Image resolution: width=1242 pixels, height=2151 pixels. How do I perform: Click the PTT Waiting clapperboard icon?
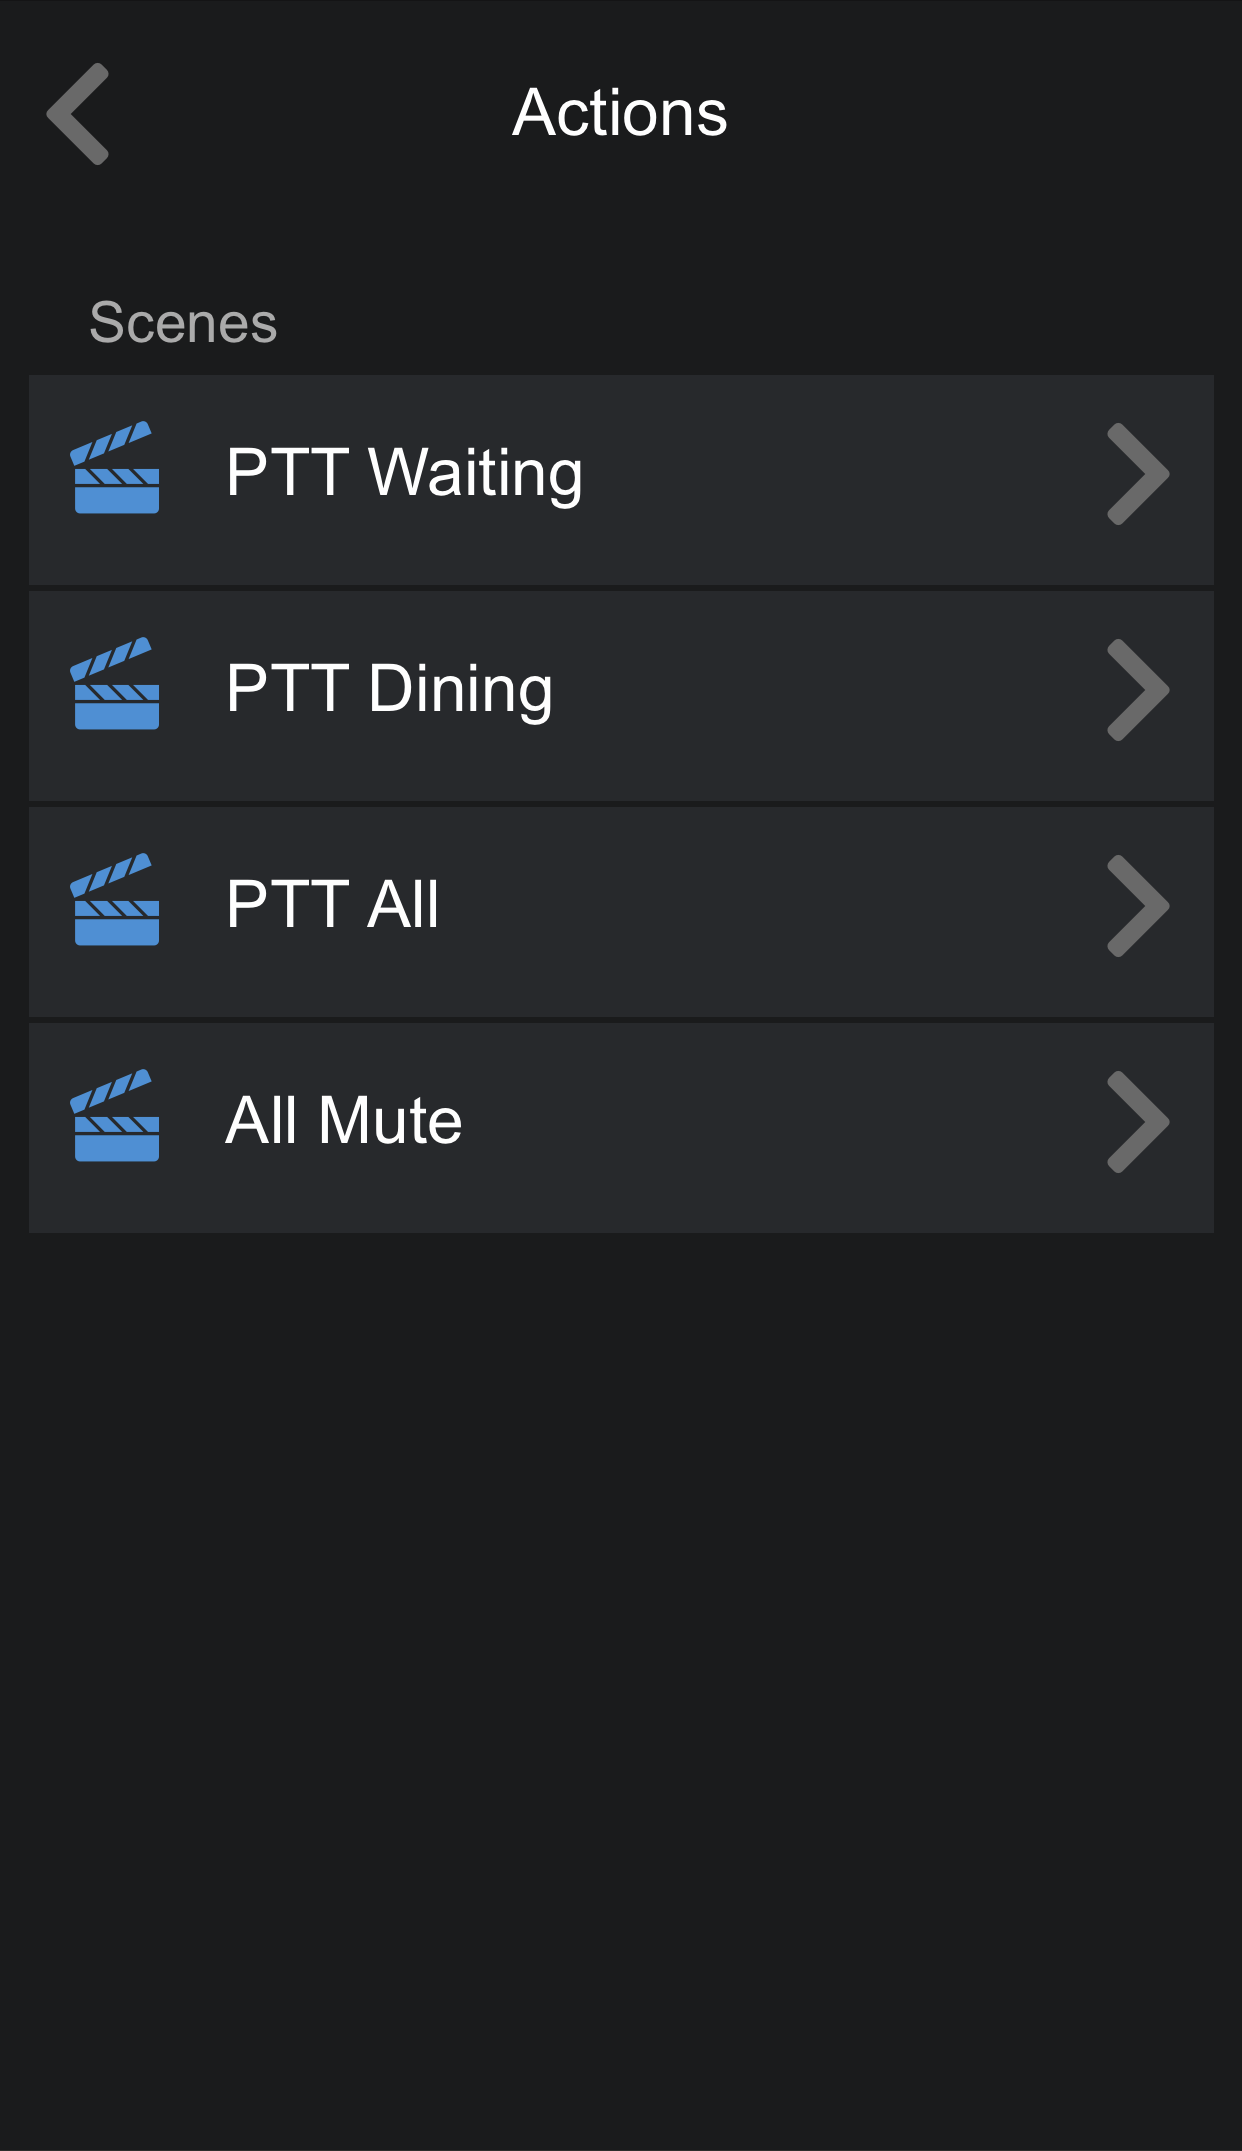[x=115, y=468]
